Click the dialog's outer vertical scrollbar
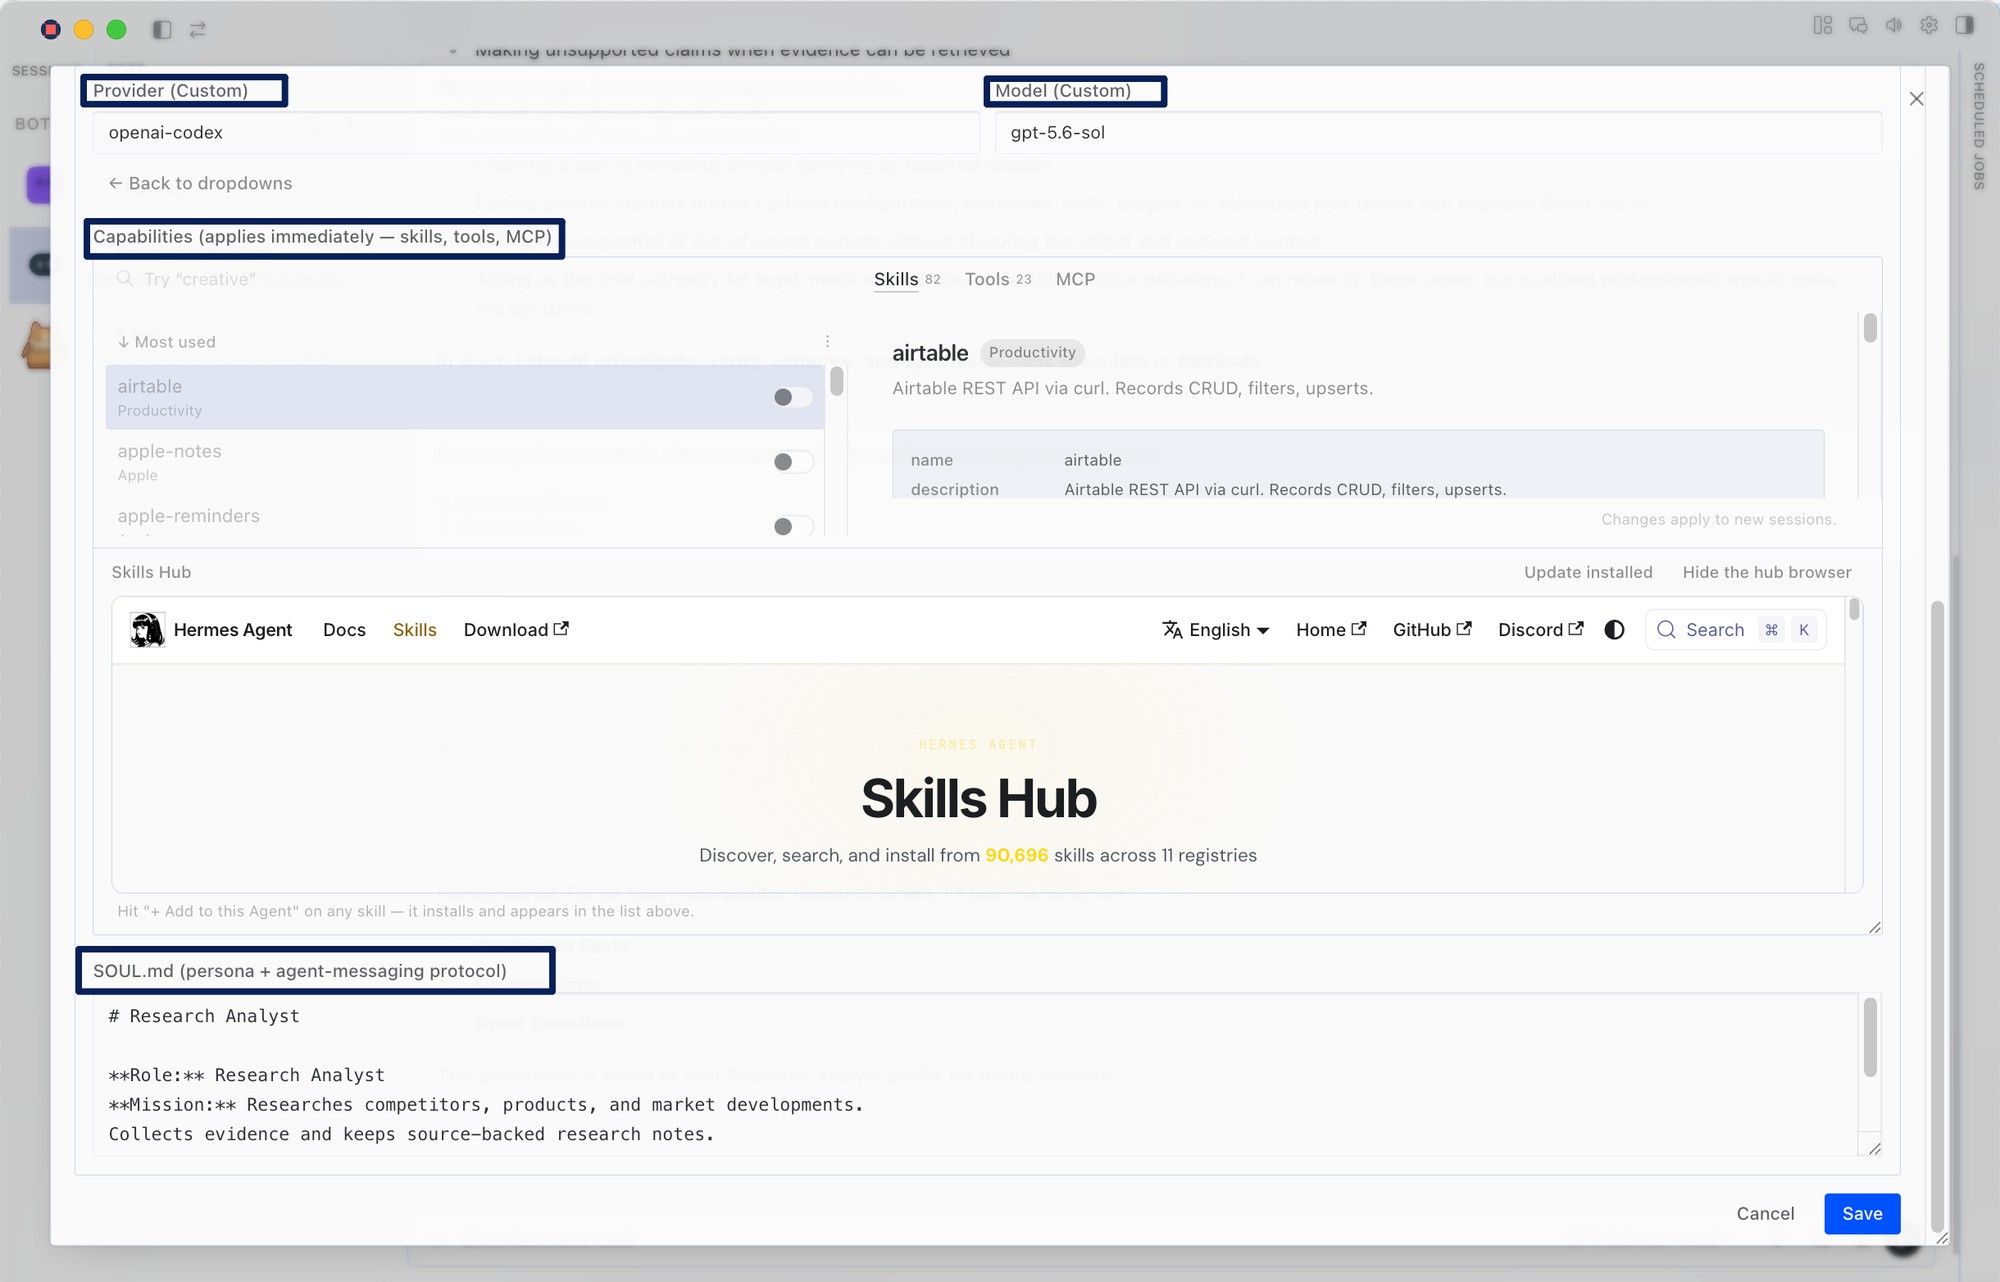The width and height of the screenshot is (2000, 1282). pos(1937,915)
